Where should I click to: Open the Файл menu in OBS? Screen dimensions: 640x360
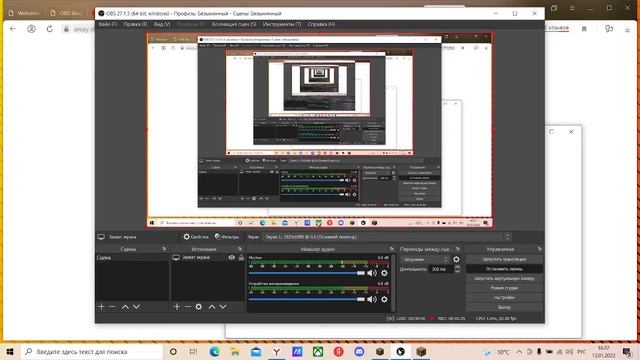pos(107,24)
